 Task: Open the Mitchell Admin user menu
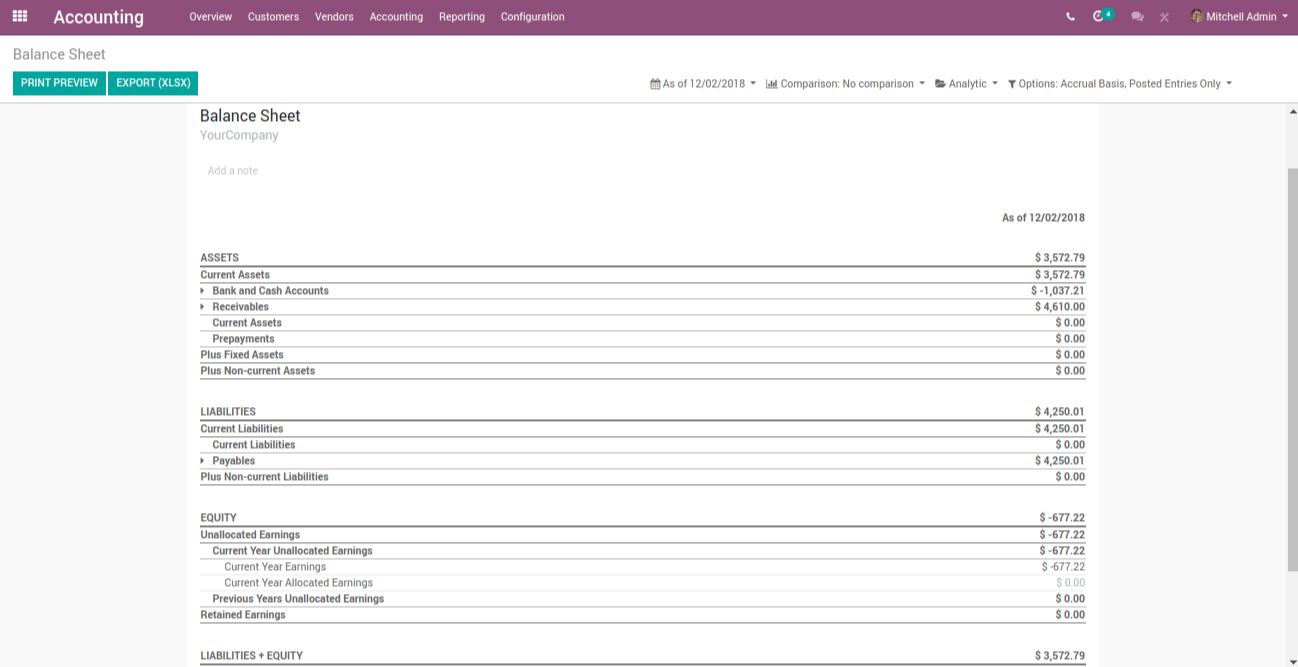click(1239, 17)
